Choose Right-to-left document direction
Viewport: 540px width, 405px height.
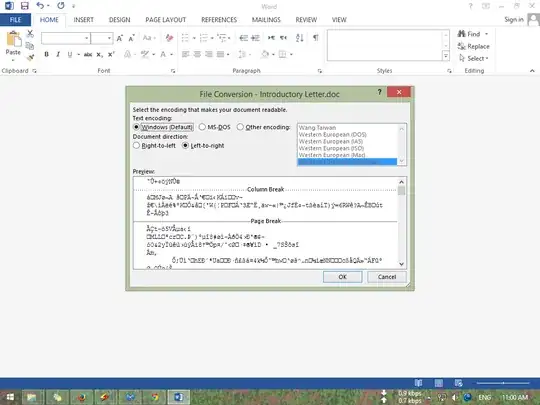tap(136, 145)
